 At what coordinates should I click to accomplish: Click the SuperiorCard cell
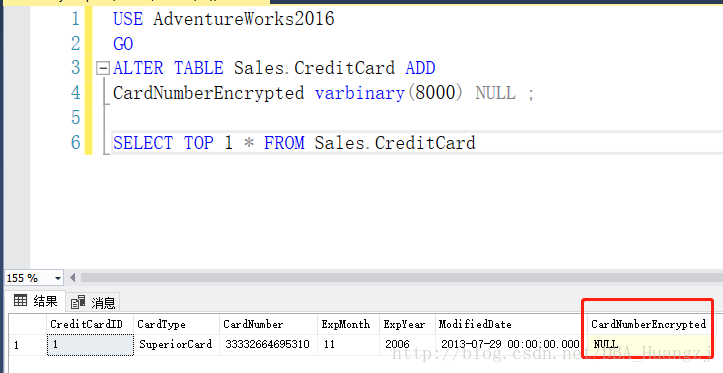tap(176, 344)
